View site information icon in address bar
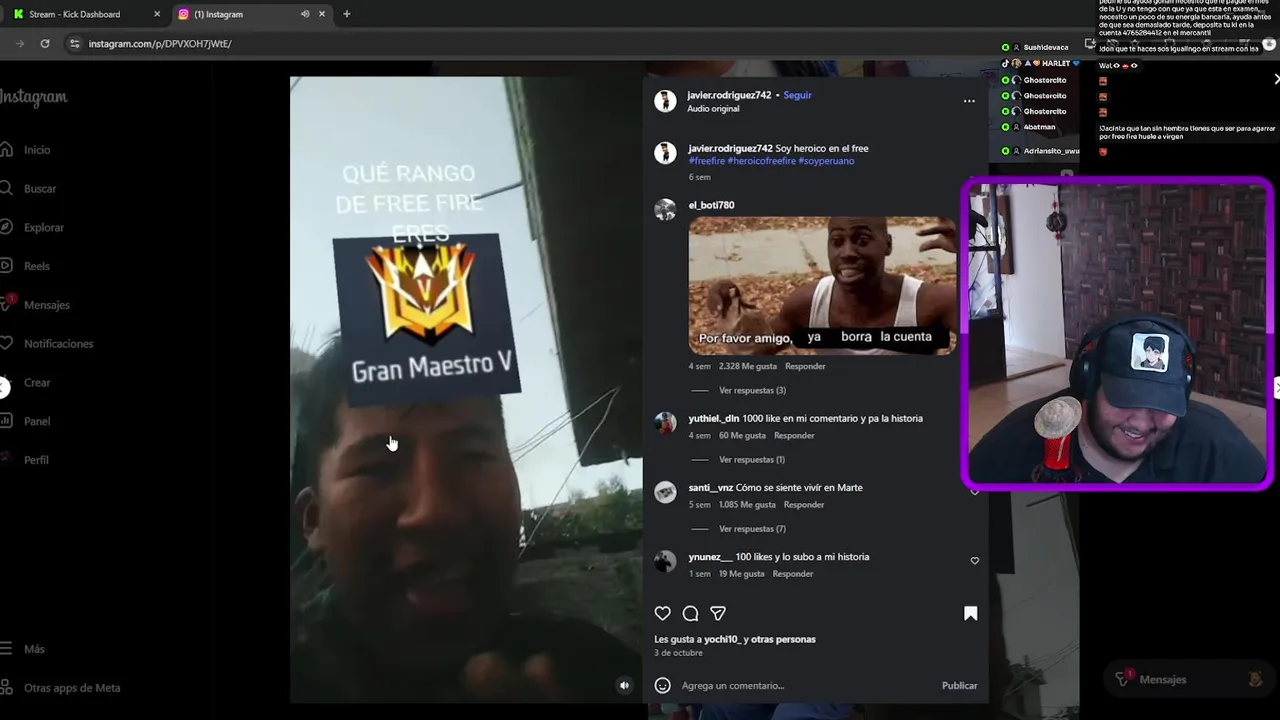Screen dimensions: 1280x720 click(74, 44)
